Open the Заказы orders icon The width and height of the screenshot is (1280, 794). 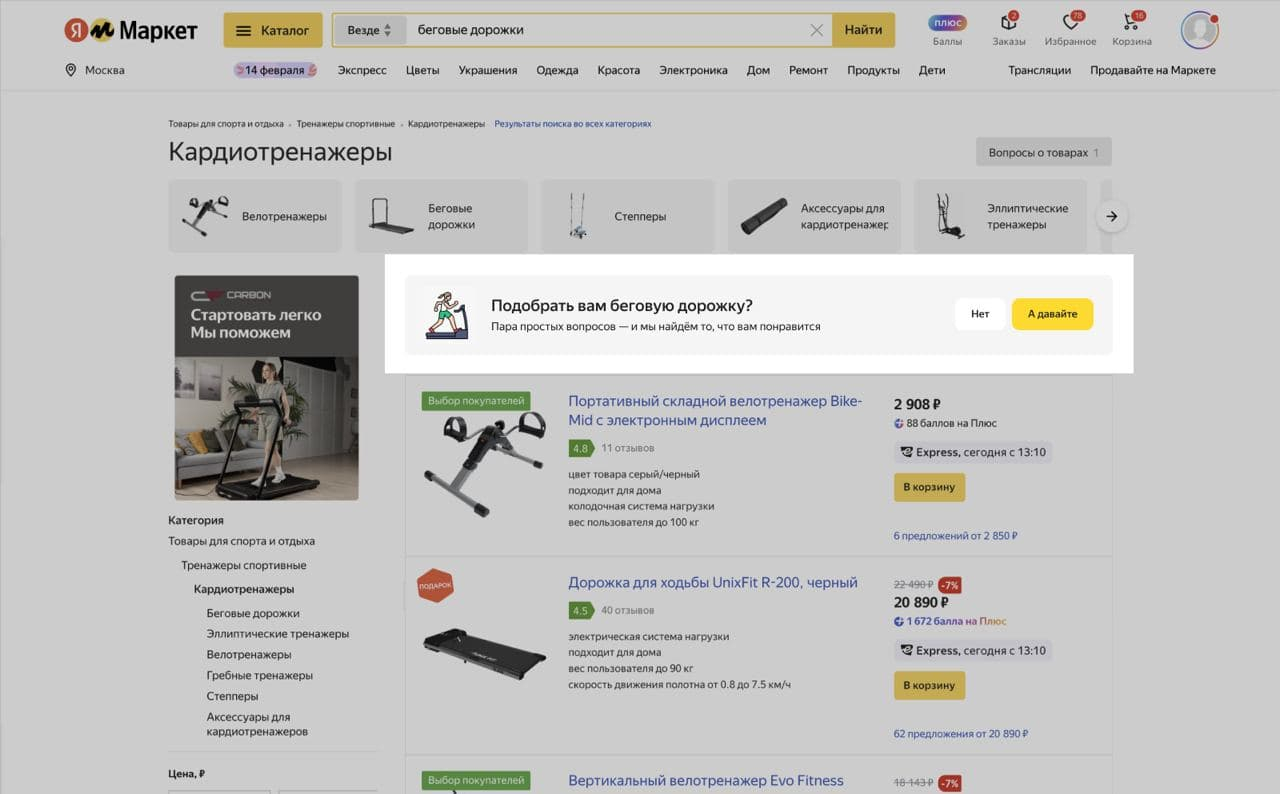point(1009,23)
